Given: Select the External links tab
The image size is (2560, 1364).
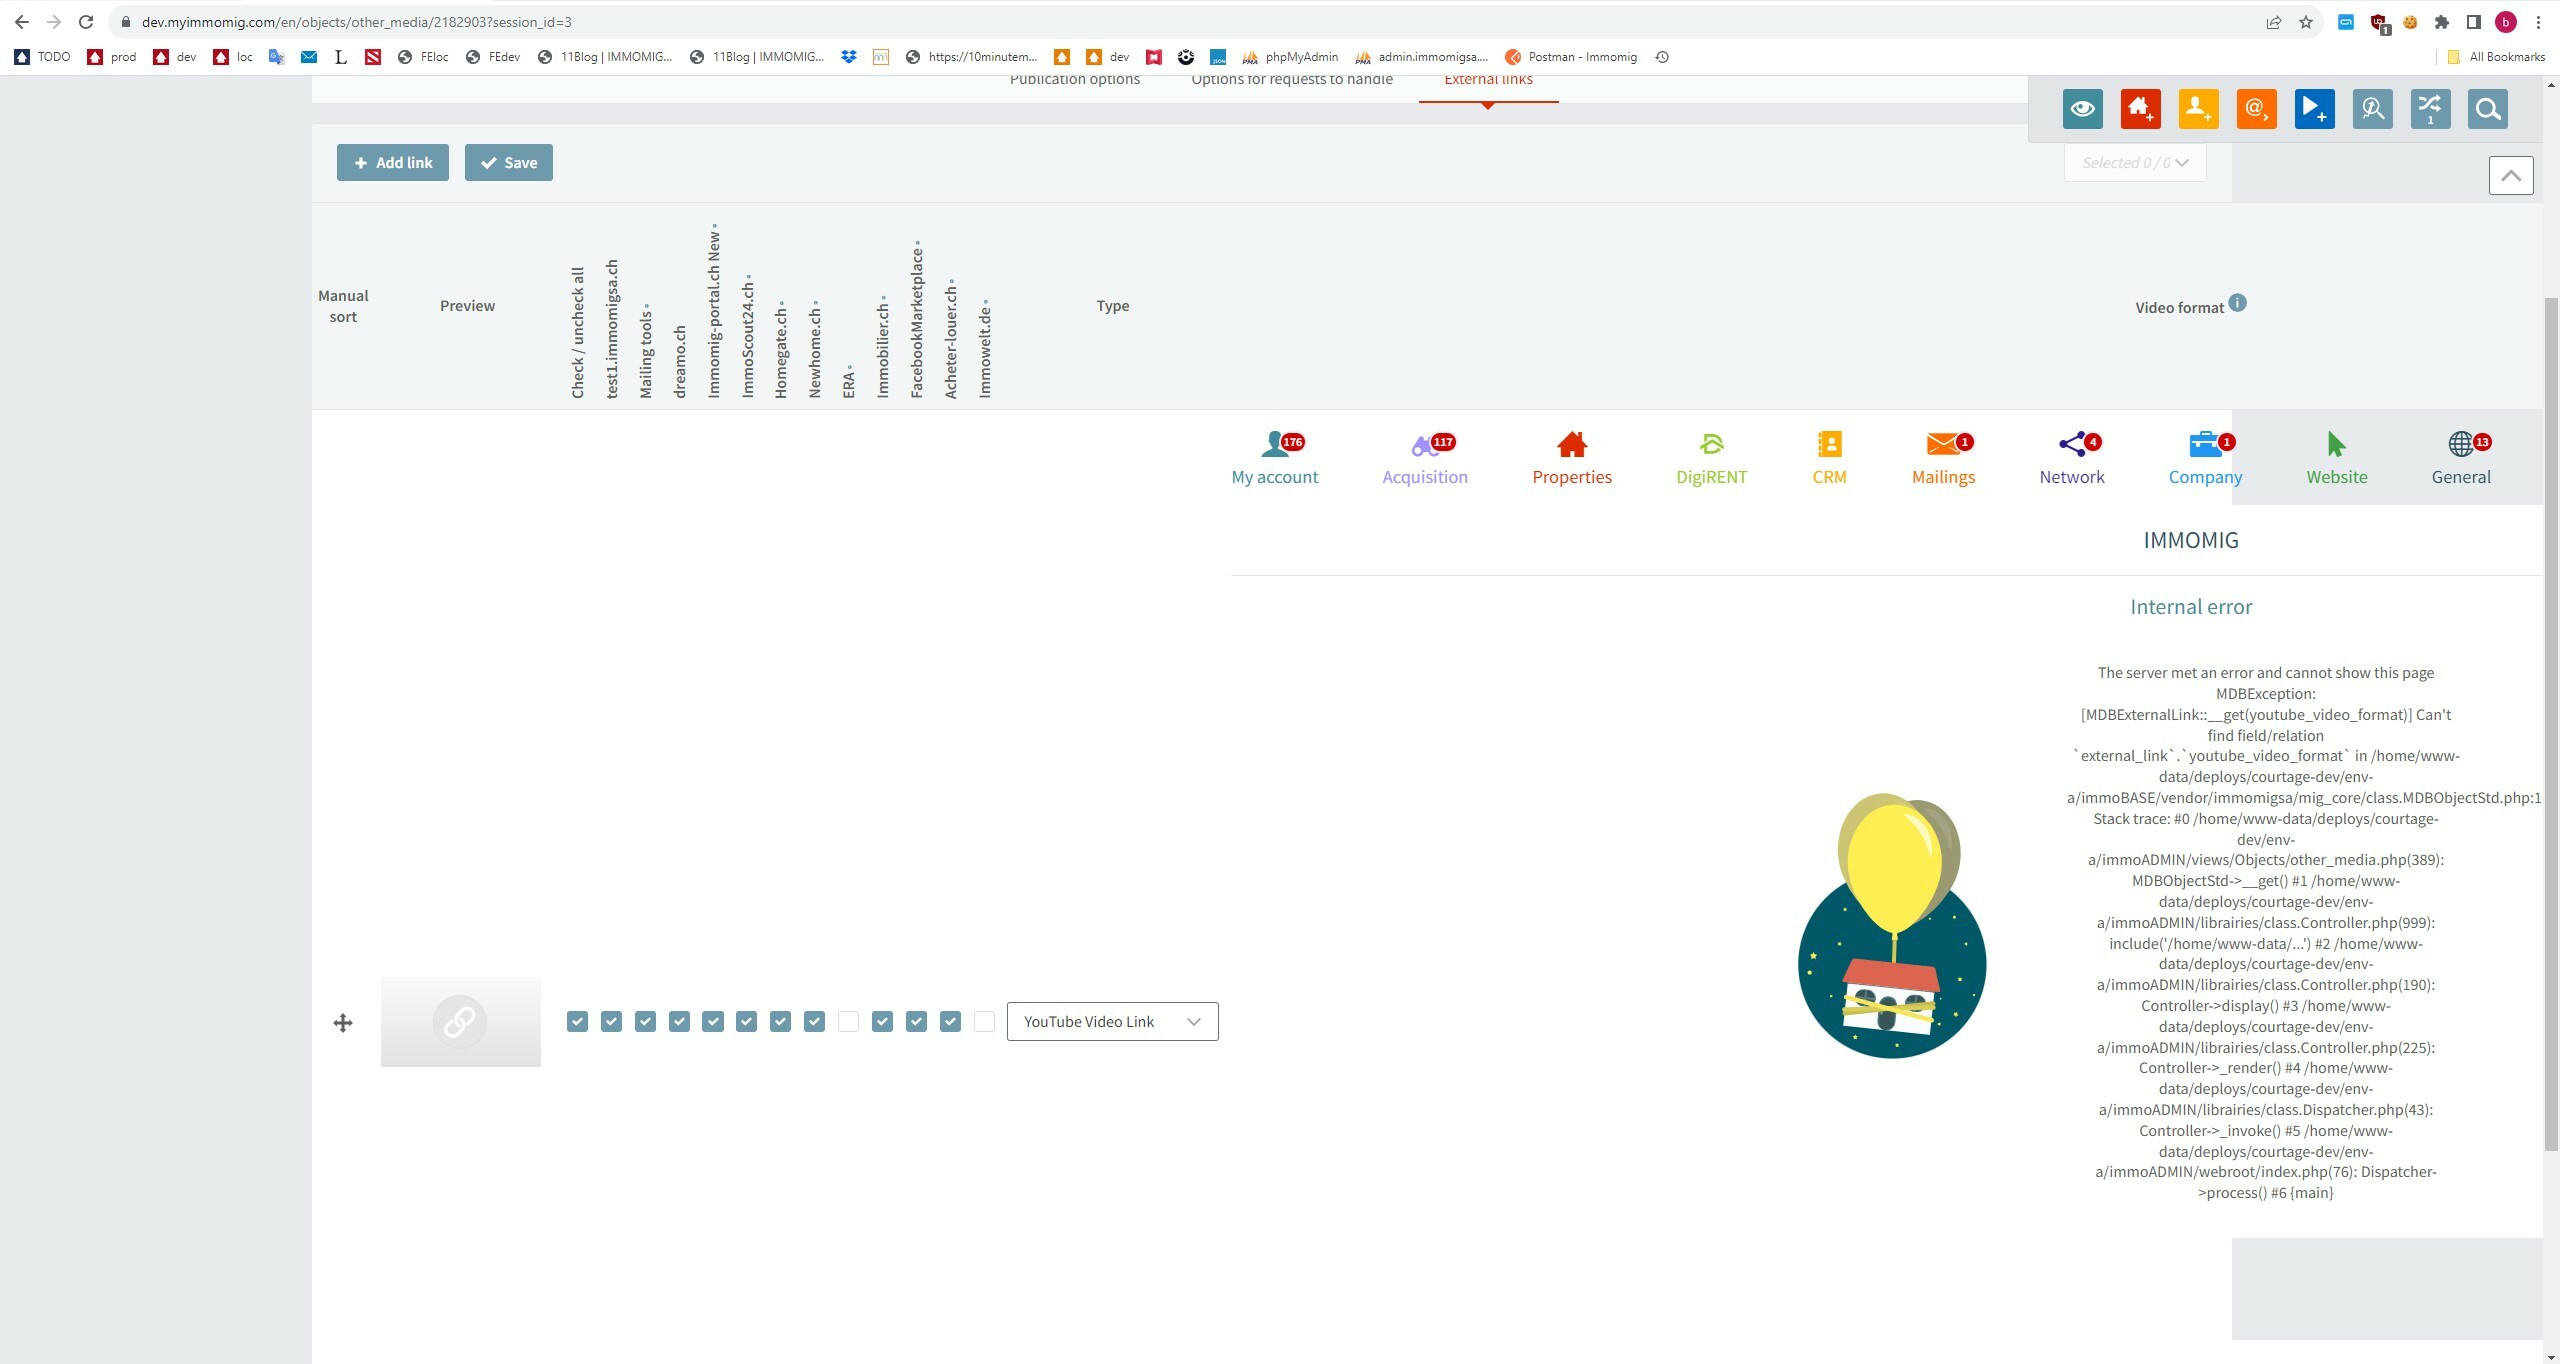Looking at the screenshot, I should [1488, 80].
